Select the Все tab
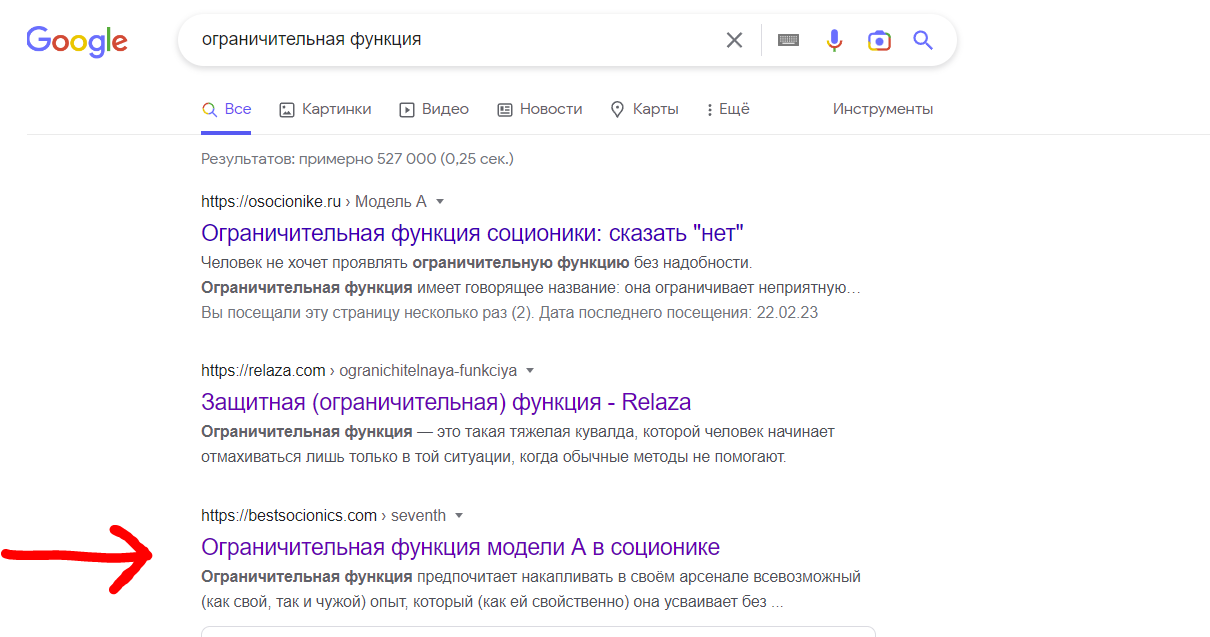The height and width of the screenshot is (637, 1210). coord(226,109)
